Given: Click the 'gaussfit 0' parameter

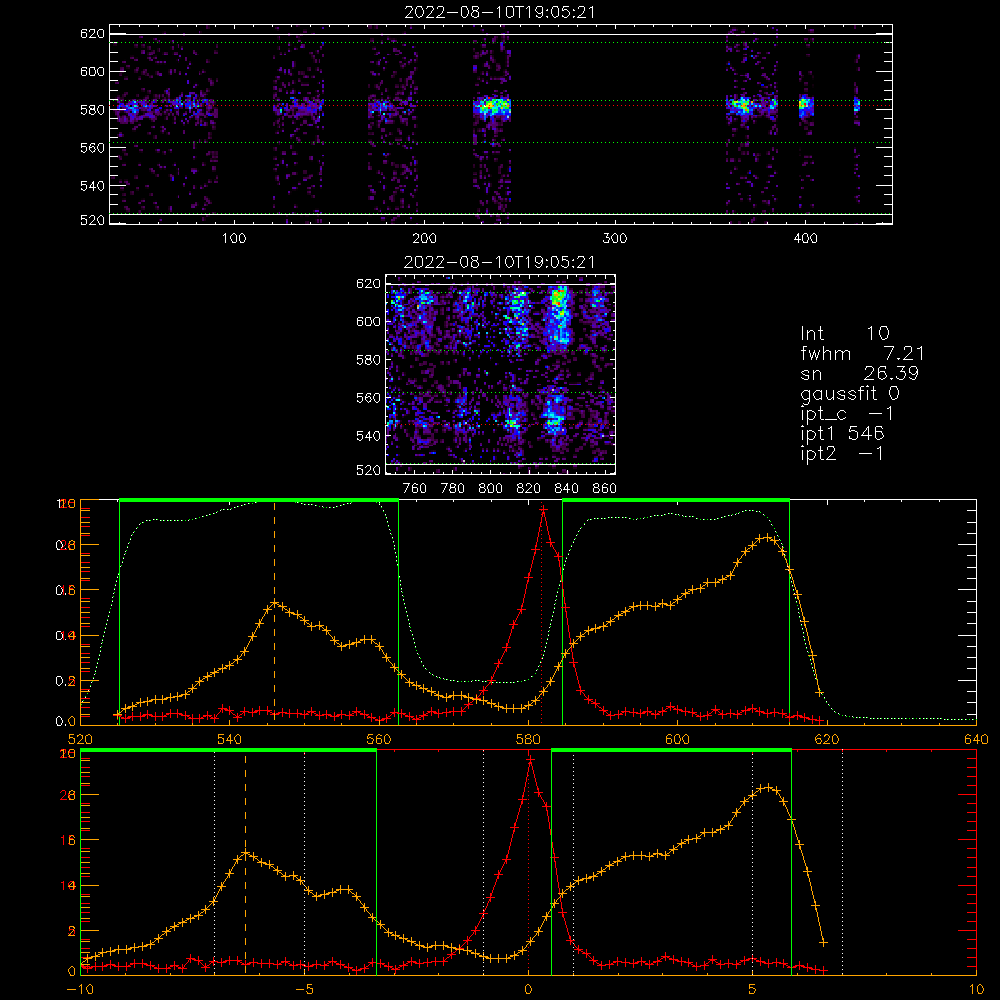Looking at the screenshot, I should (849, 393).
